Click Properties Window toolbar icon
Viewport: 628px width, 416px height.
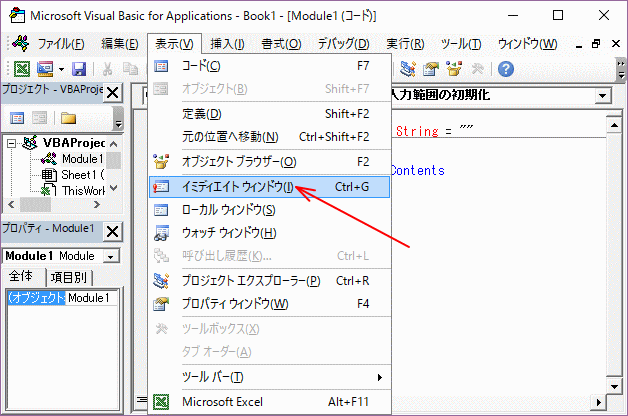point(431,69)
